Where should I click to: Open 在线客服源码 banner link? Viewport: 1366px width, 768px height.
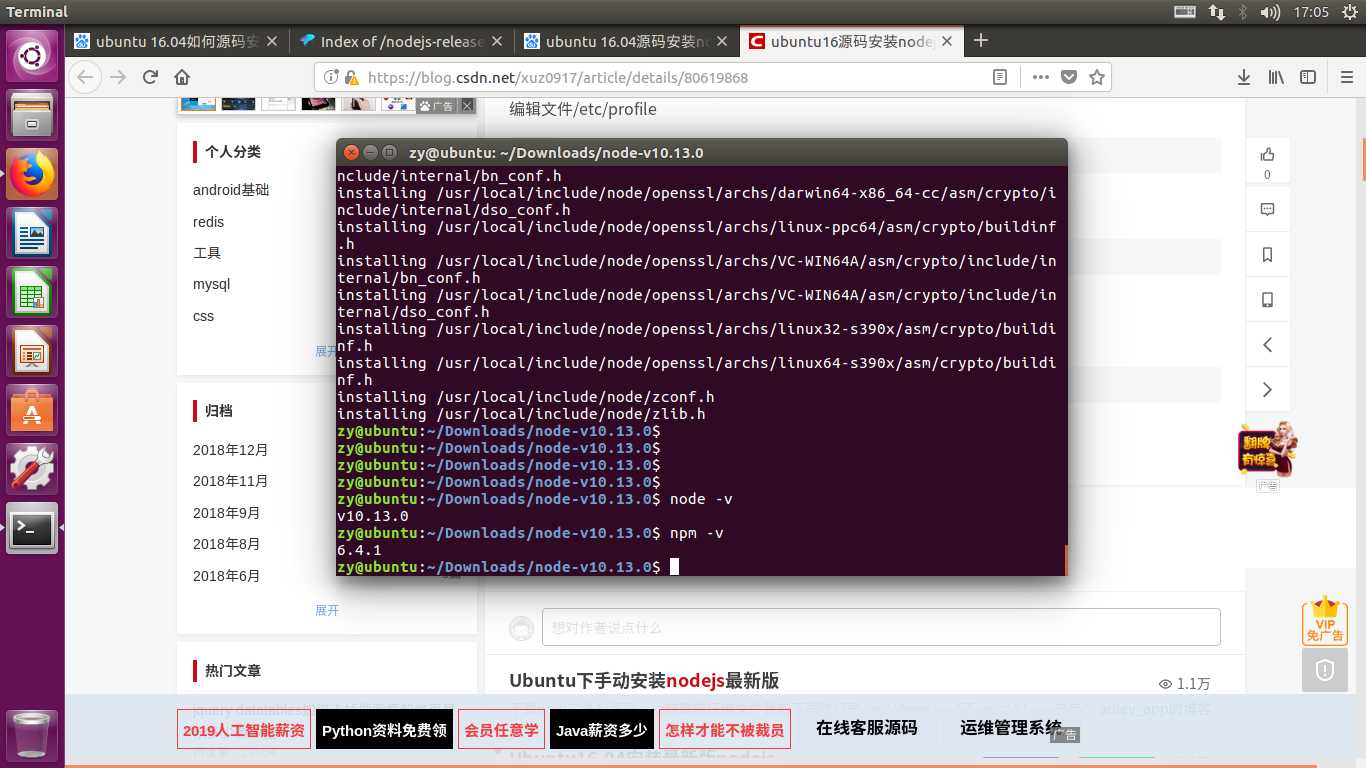click(866, 728)
